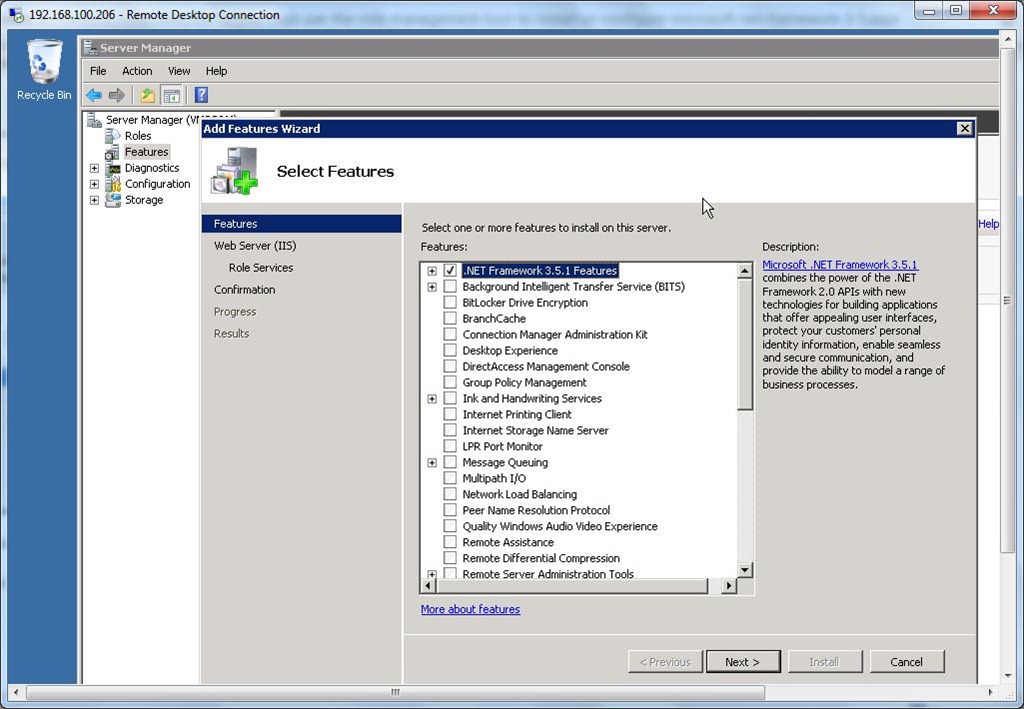Select Role Services wizard step
This screenshot has height=709, width=1024.
coord(261,268)
